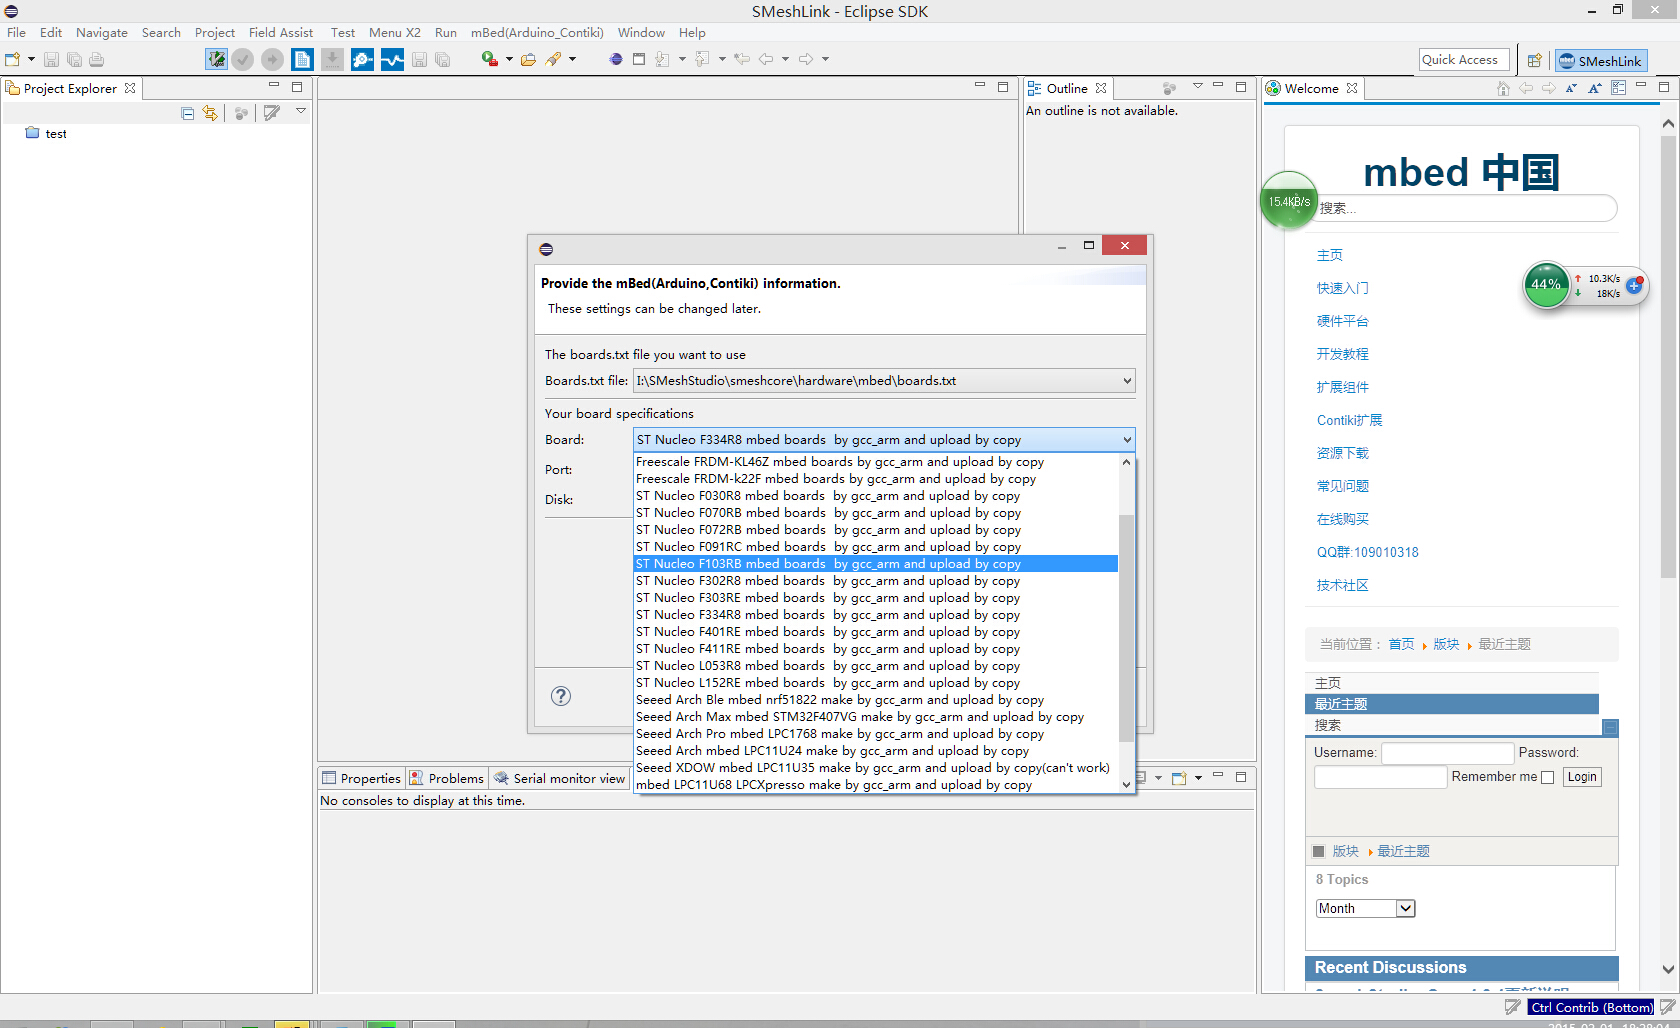Viewport: 1680px width, 1028px height.
Task: Open the Navigate menu
Action: click(102, 33)
